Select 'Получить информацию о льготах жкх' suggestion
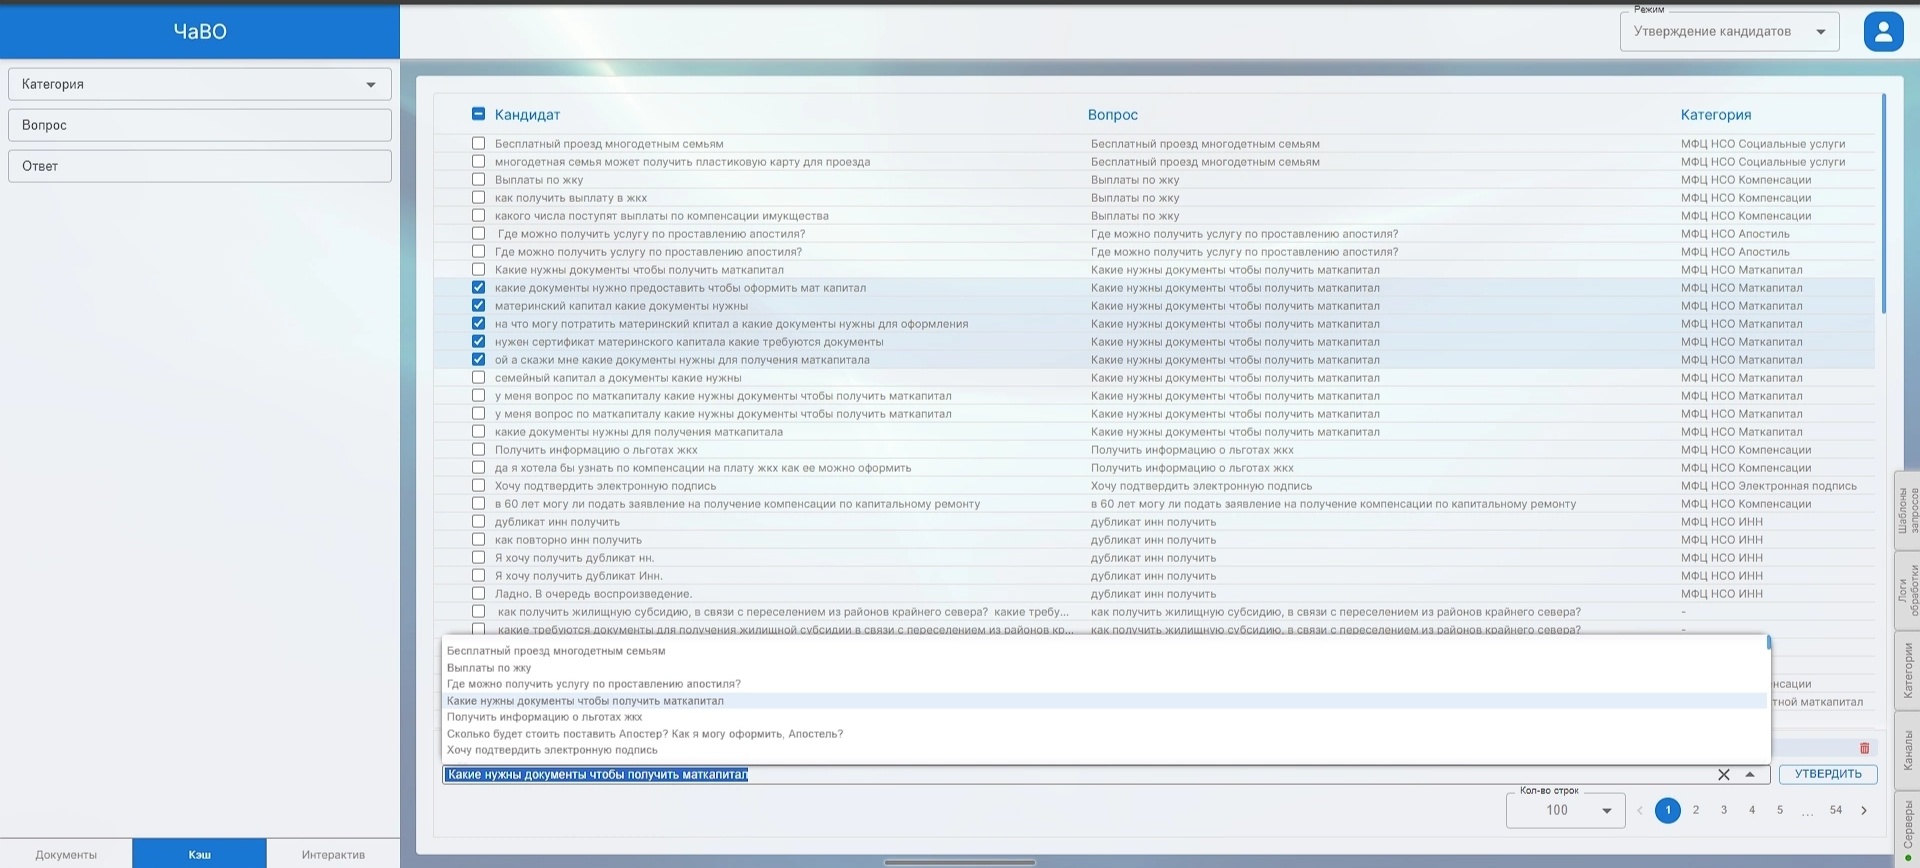Screen dimensions: 1920x868 tap(544, 717)
